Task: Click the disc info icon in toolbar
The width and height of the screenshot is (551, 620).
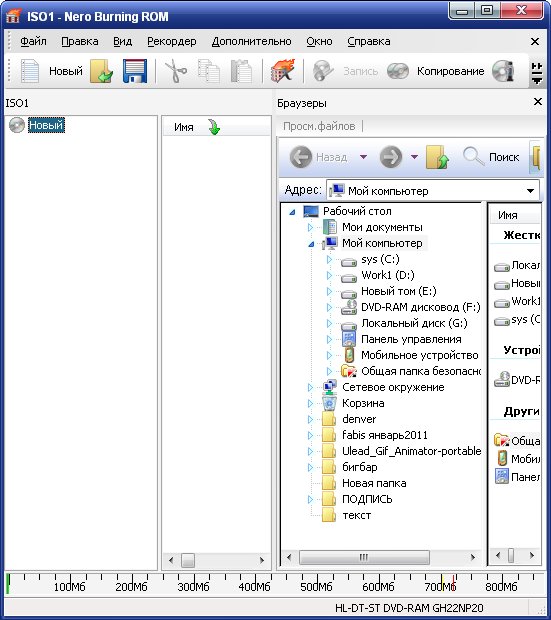Action: click(x=503, y=71)
